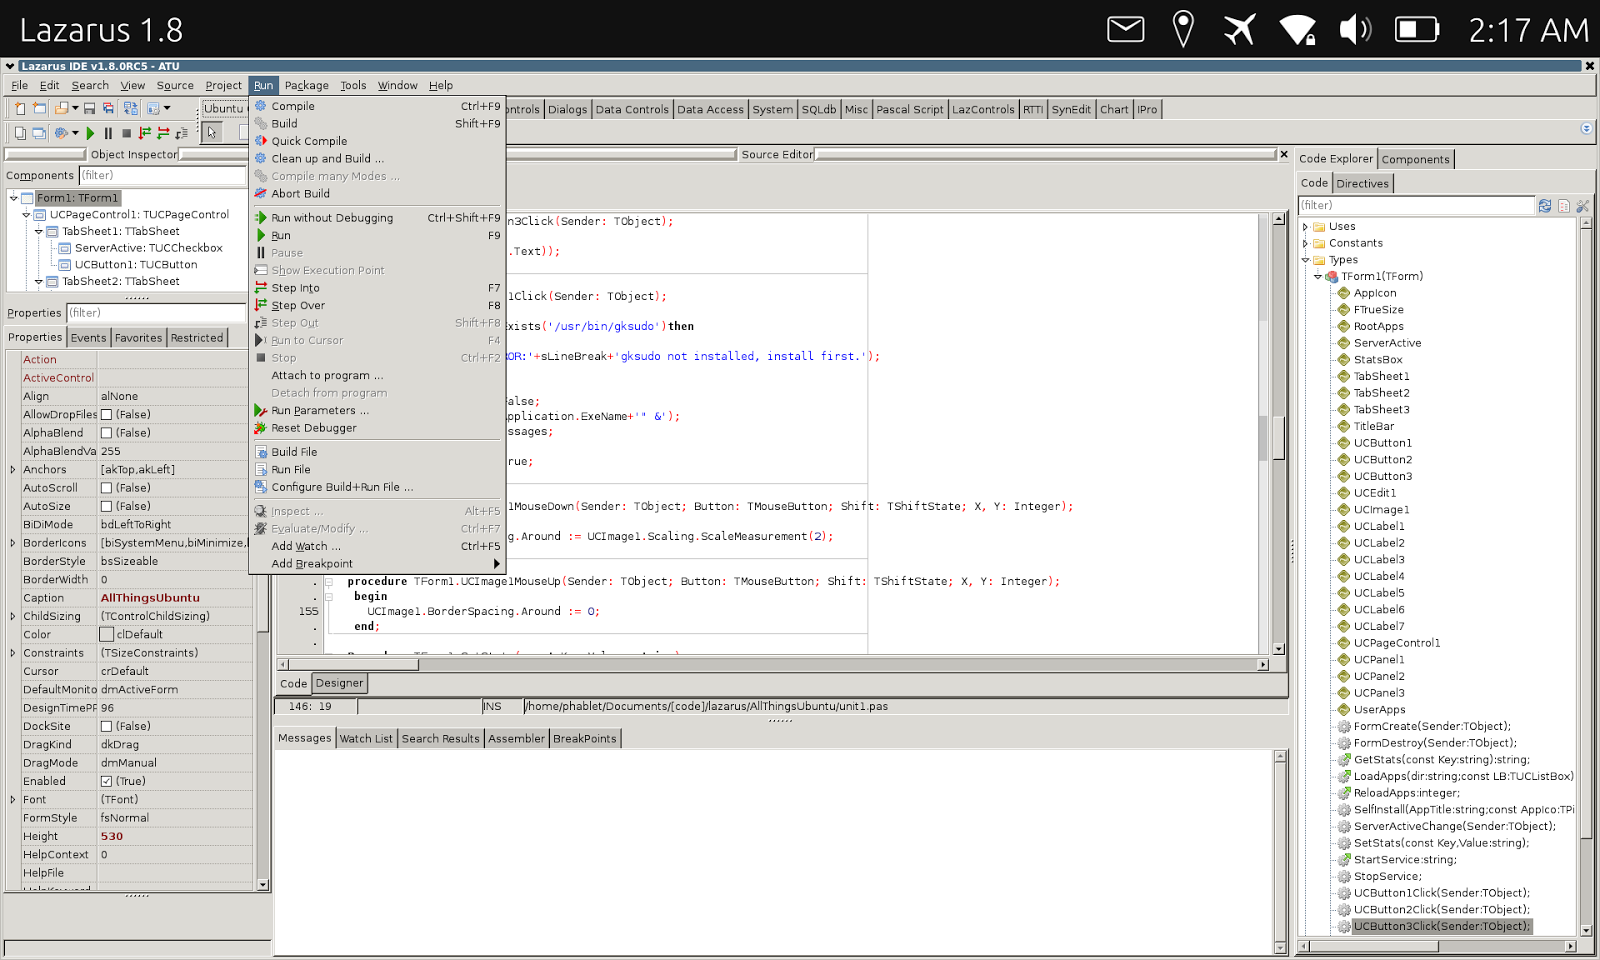Screen dimensions: 1600x960
Task: Click the Properties filter input field
Action: [155, 313]
